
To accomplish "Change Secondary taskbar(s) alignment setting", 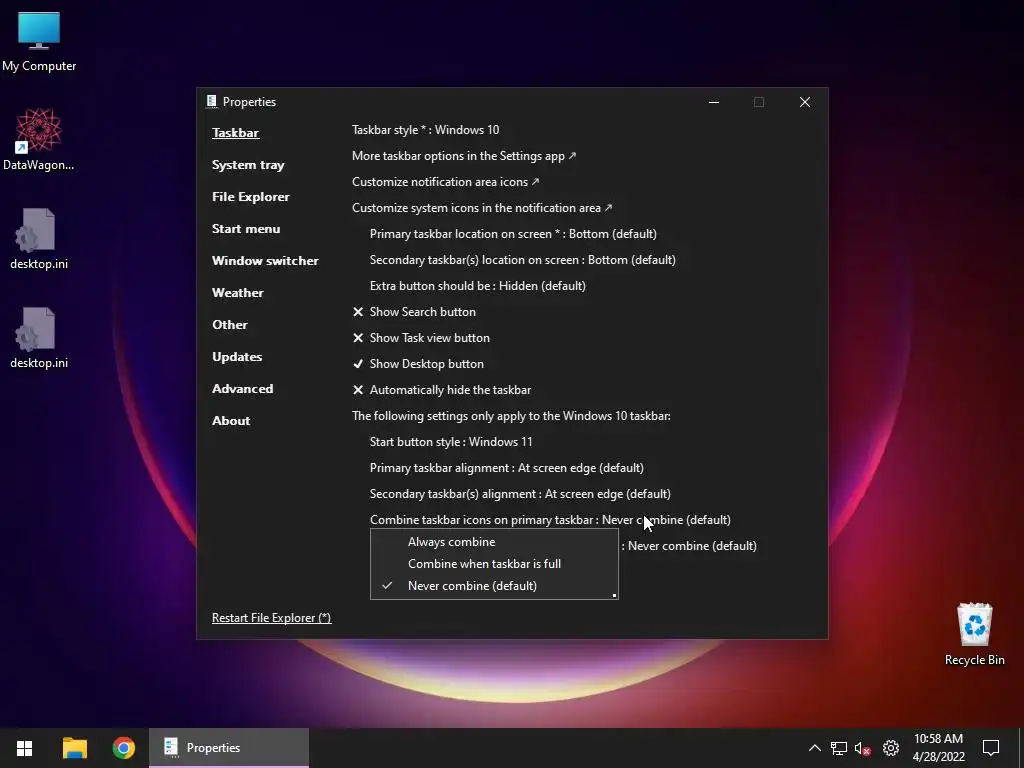I will click(x=520, y=494).
